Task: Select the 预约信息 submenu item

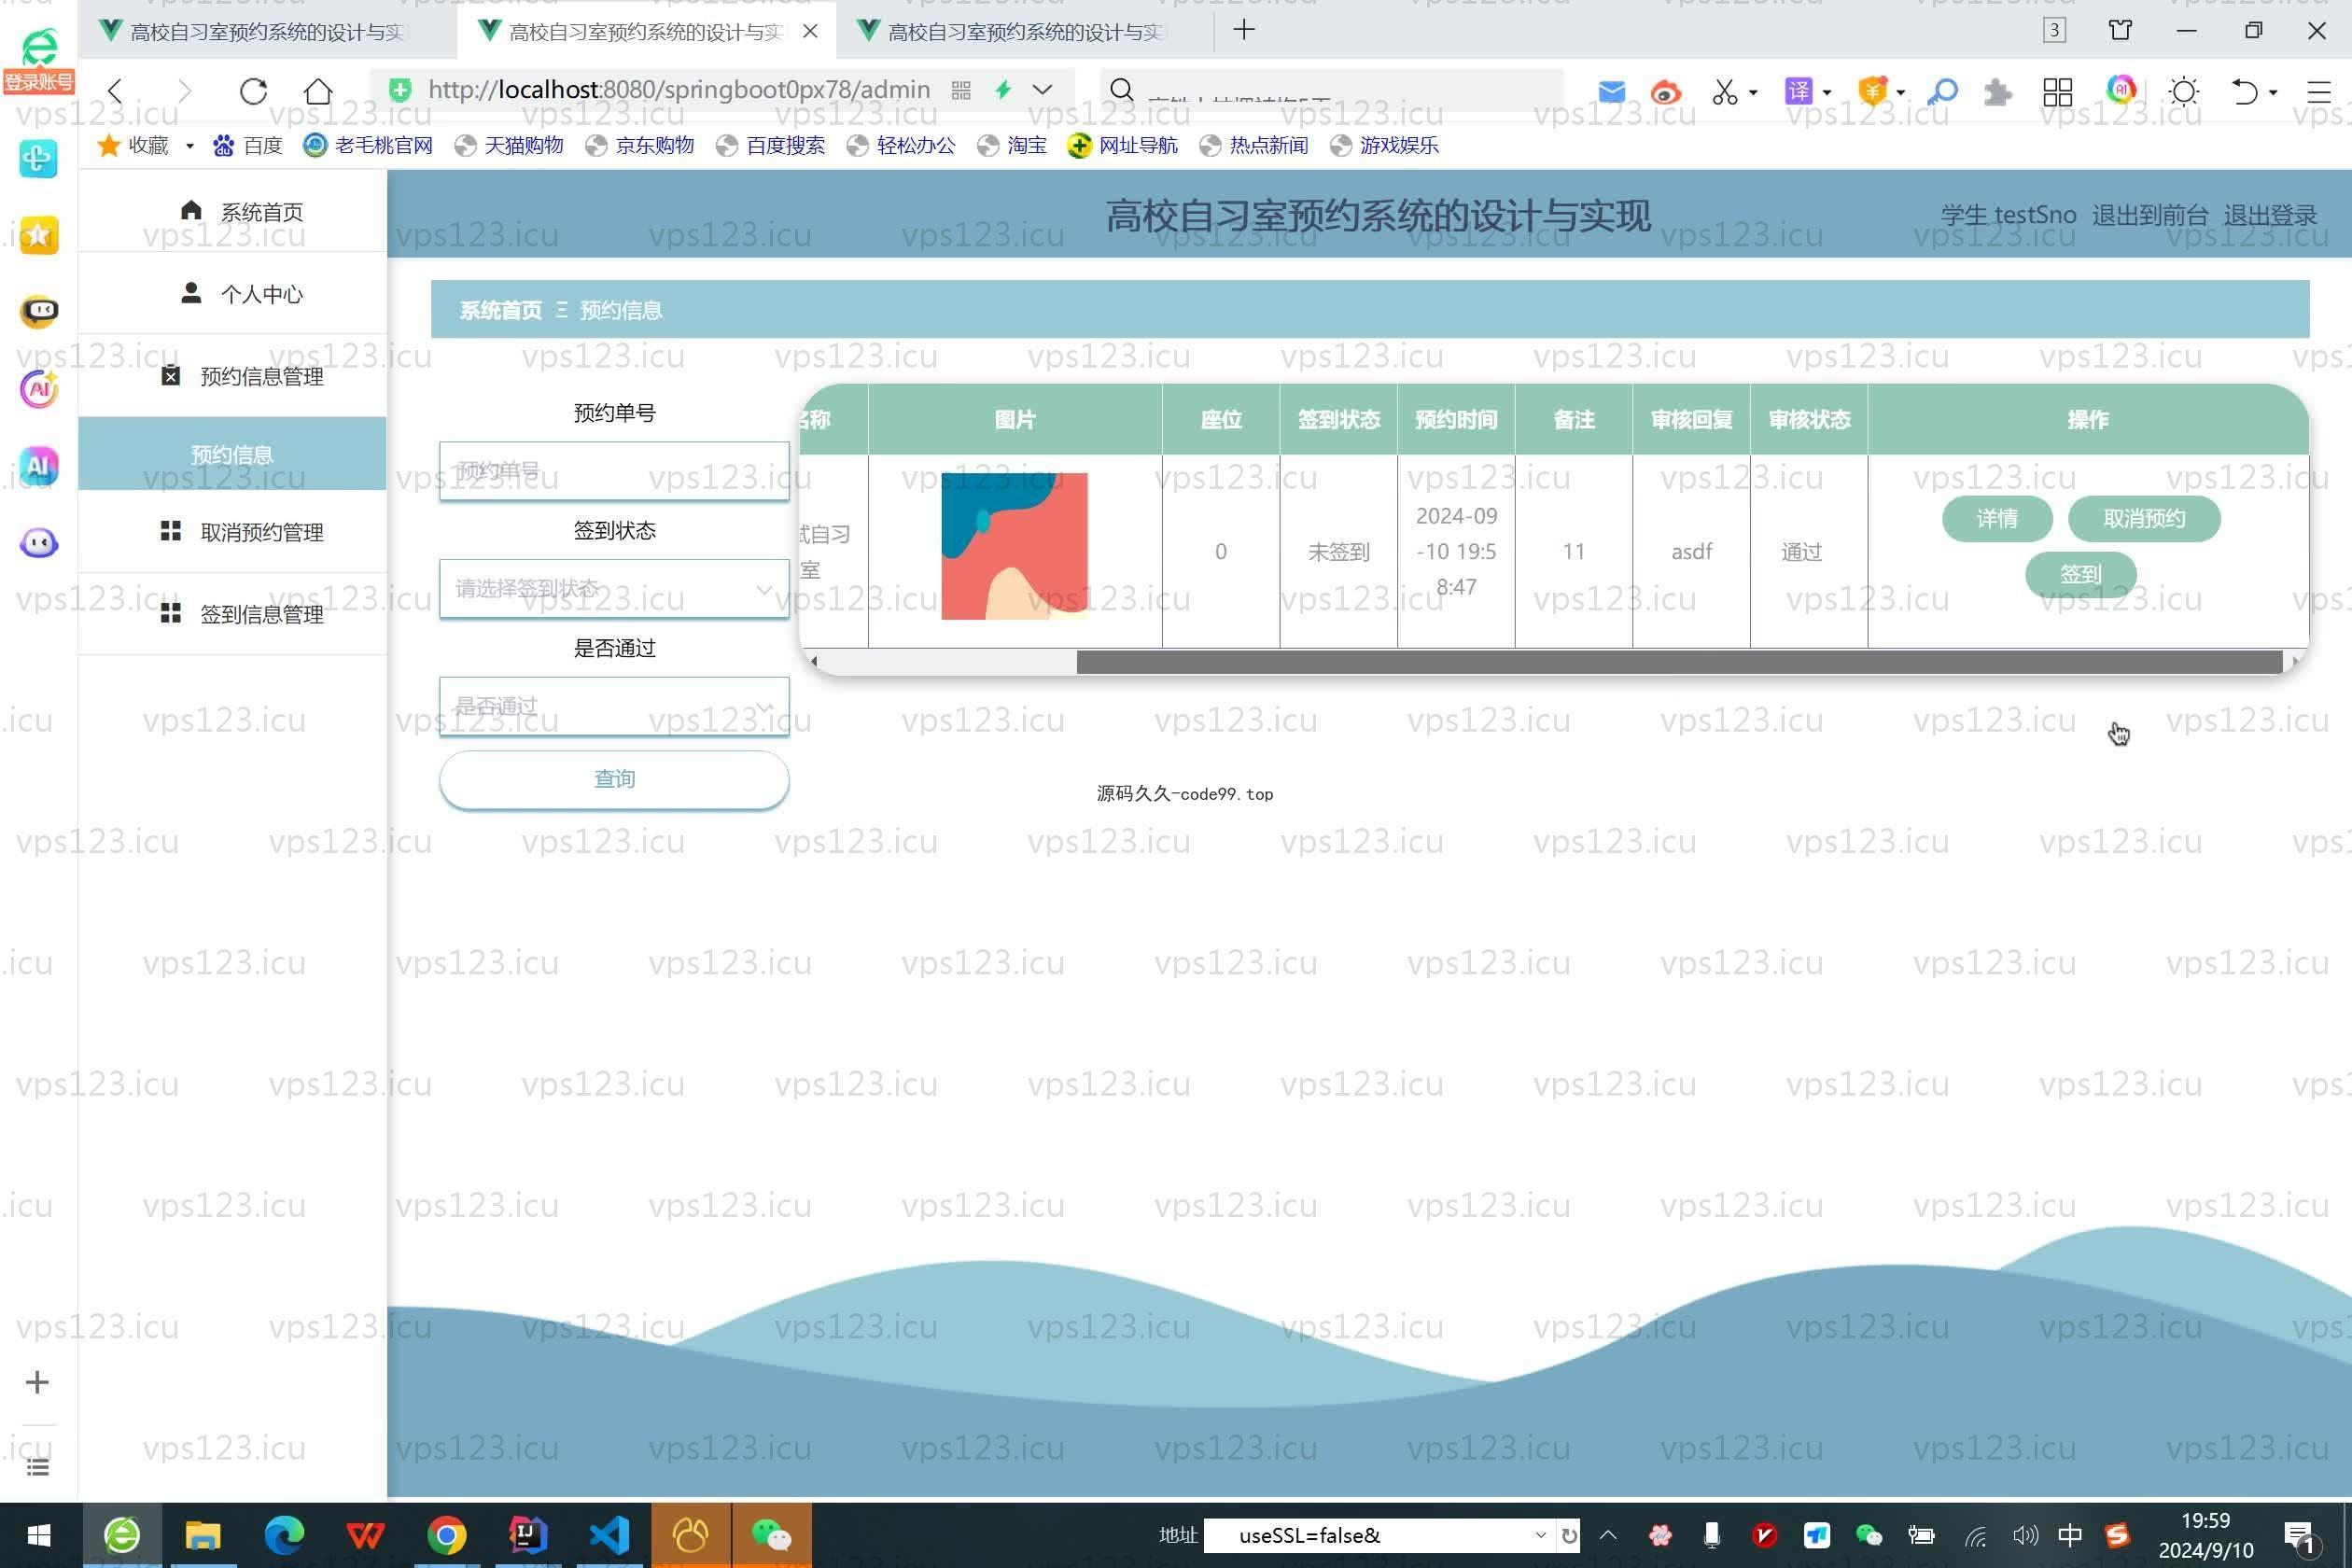Action: (232, 454)
